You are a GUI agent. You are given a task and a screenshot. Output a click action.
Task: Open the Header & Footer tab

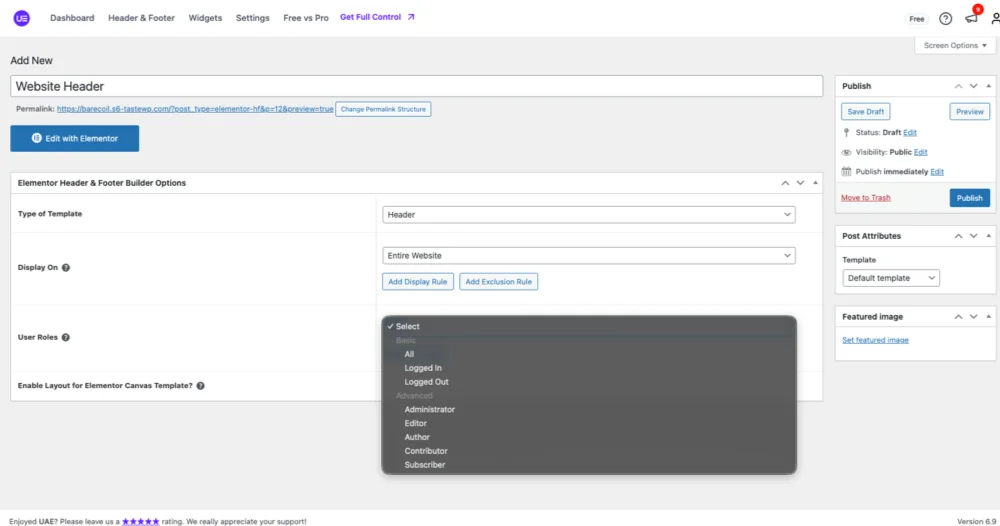pyautogui.click(x=141, y=18)
